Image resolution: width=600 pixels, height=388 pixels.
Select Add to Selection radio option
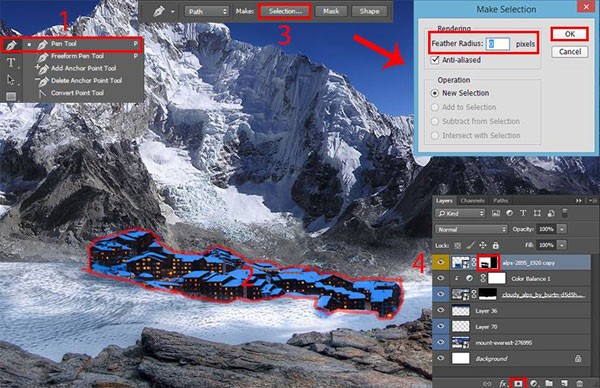click(435, 107)
